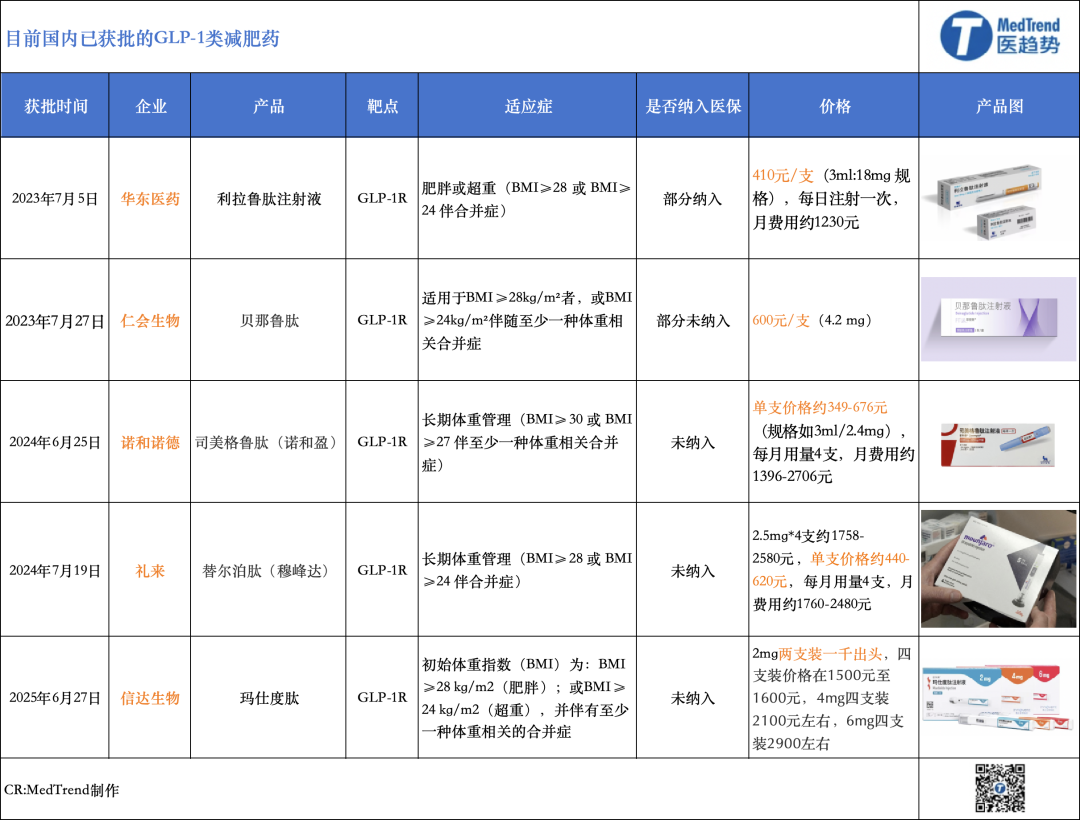Click the 是否纳入医保 column header

click(693, 106)
